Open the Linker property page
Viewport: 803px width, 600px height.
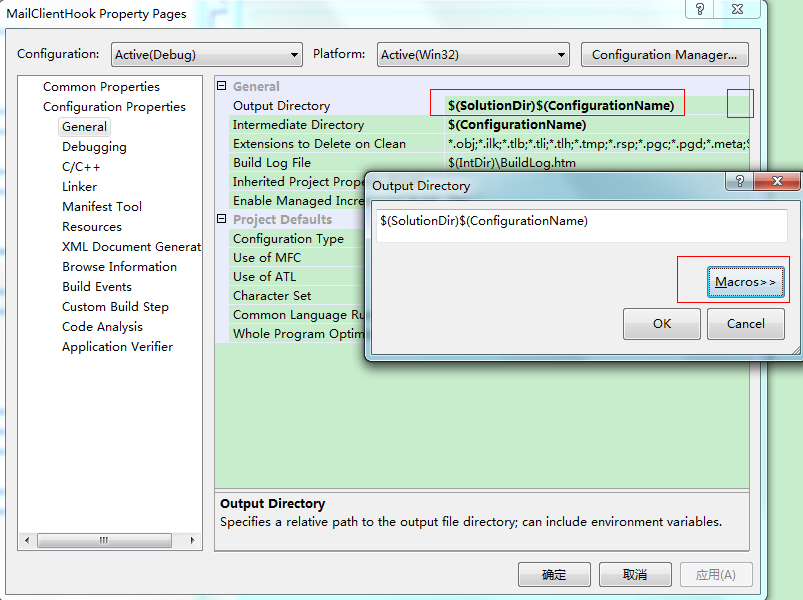tap(79, 187)
